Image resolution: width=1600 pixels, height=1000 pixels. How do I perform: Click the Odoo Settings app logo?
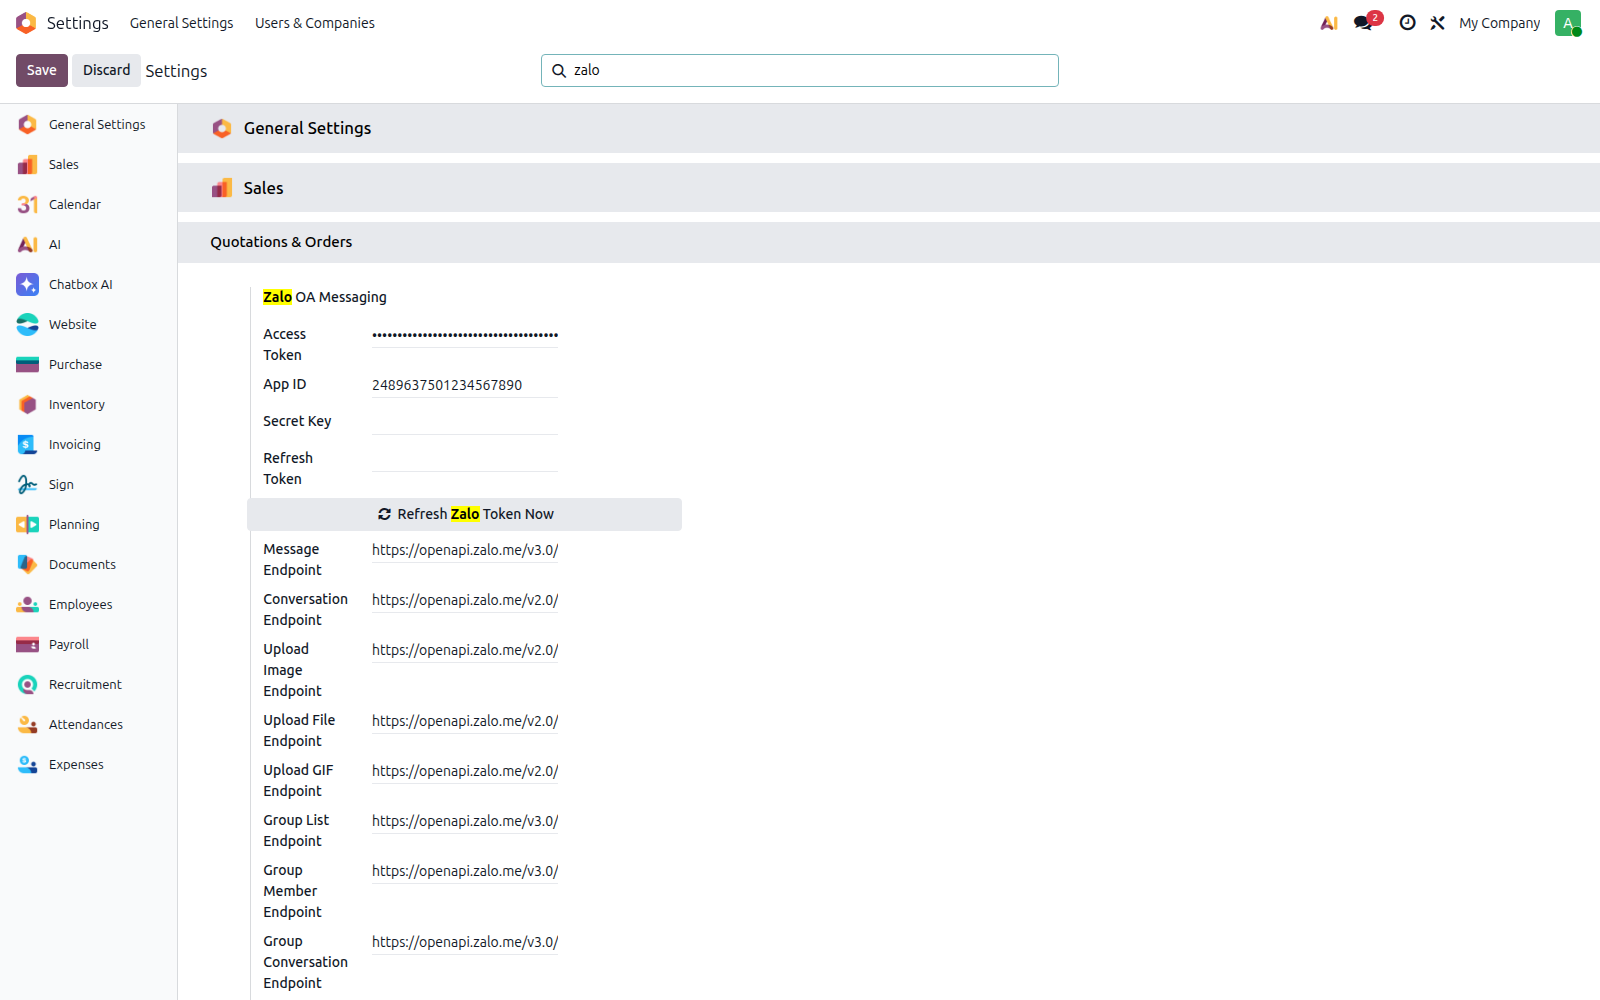pyautogui.click(x=26, y=23)
